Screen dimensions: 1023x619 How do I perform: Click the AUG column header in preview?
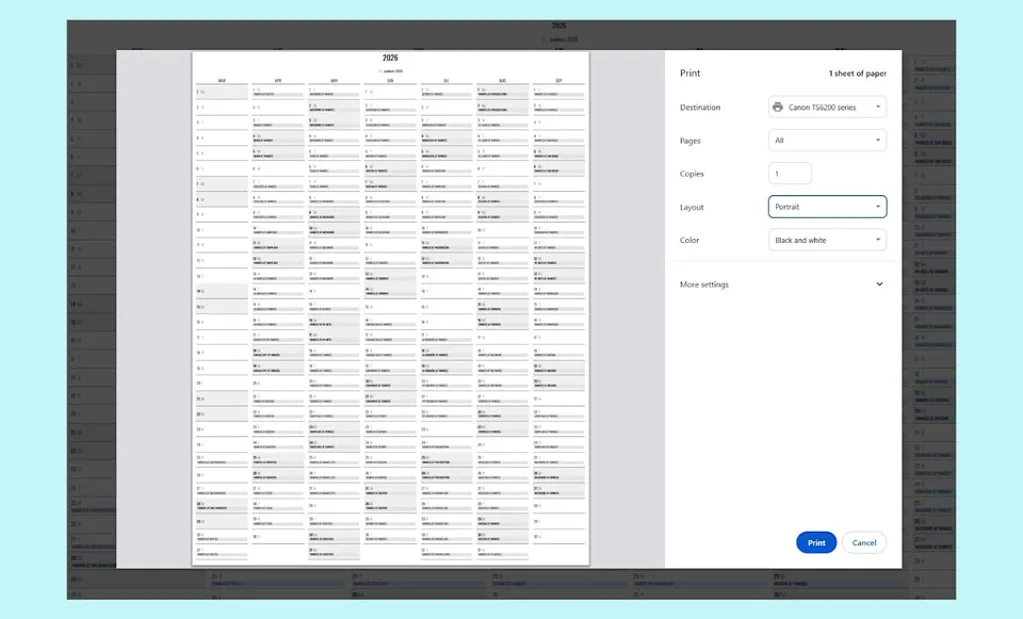pos(503,80)
